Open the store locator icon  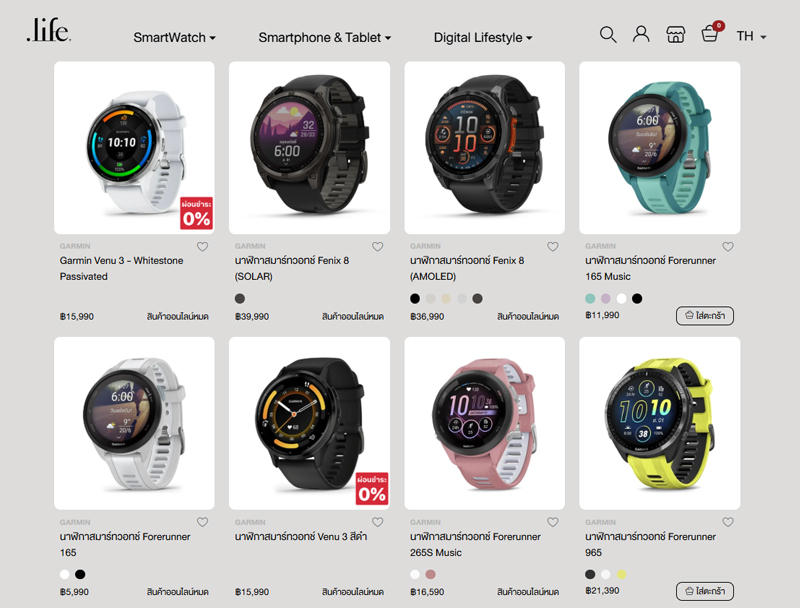click(676, 35)
